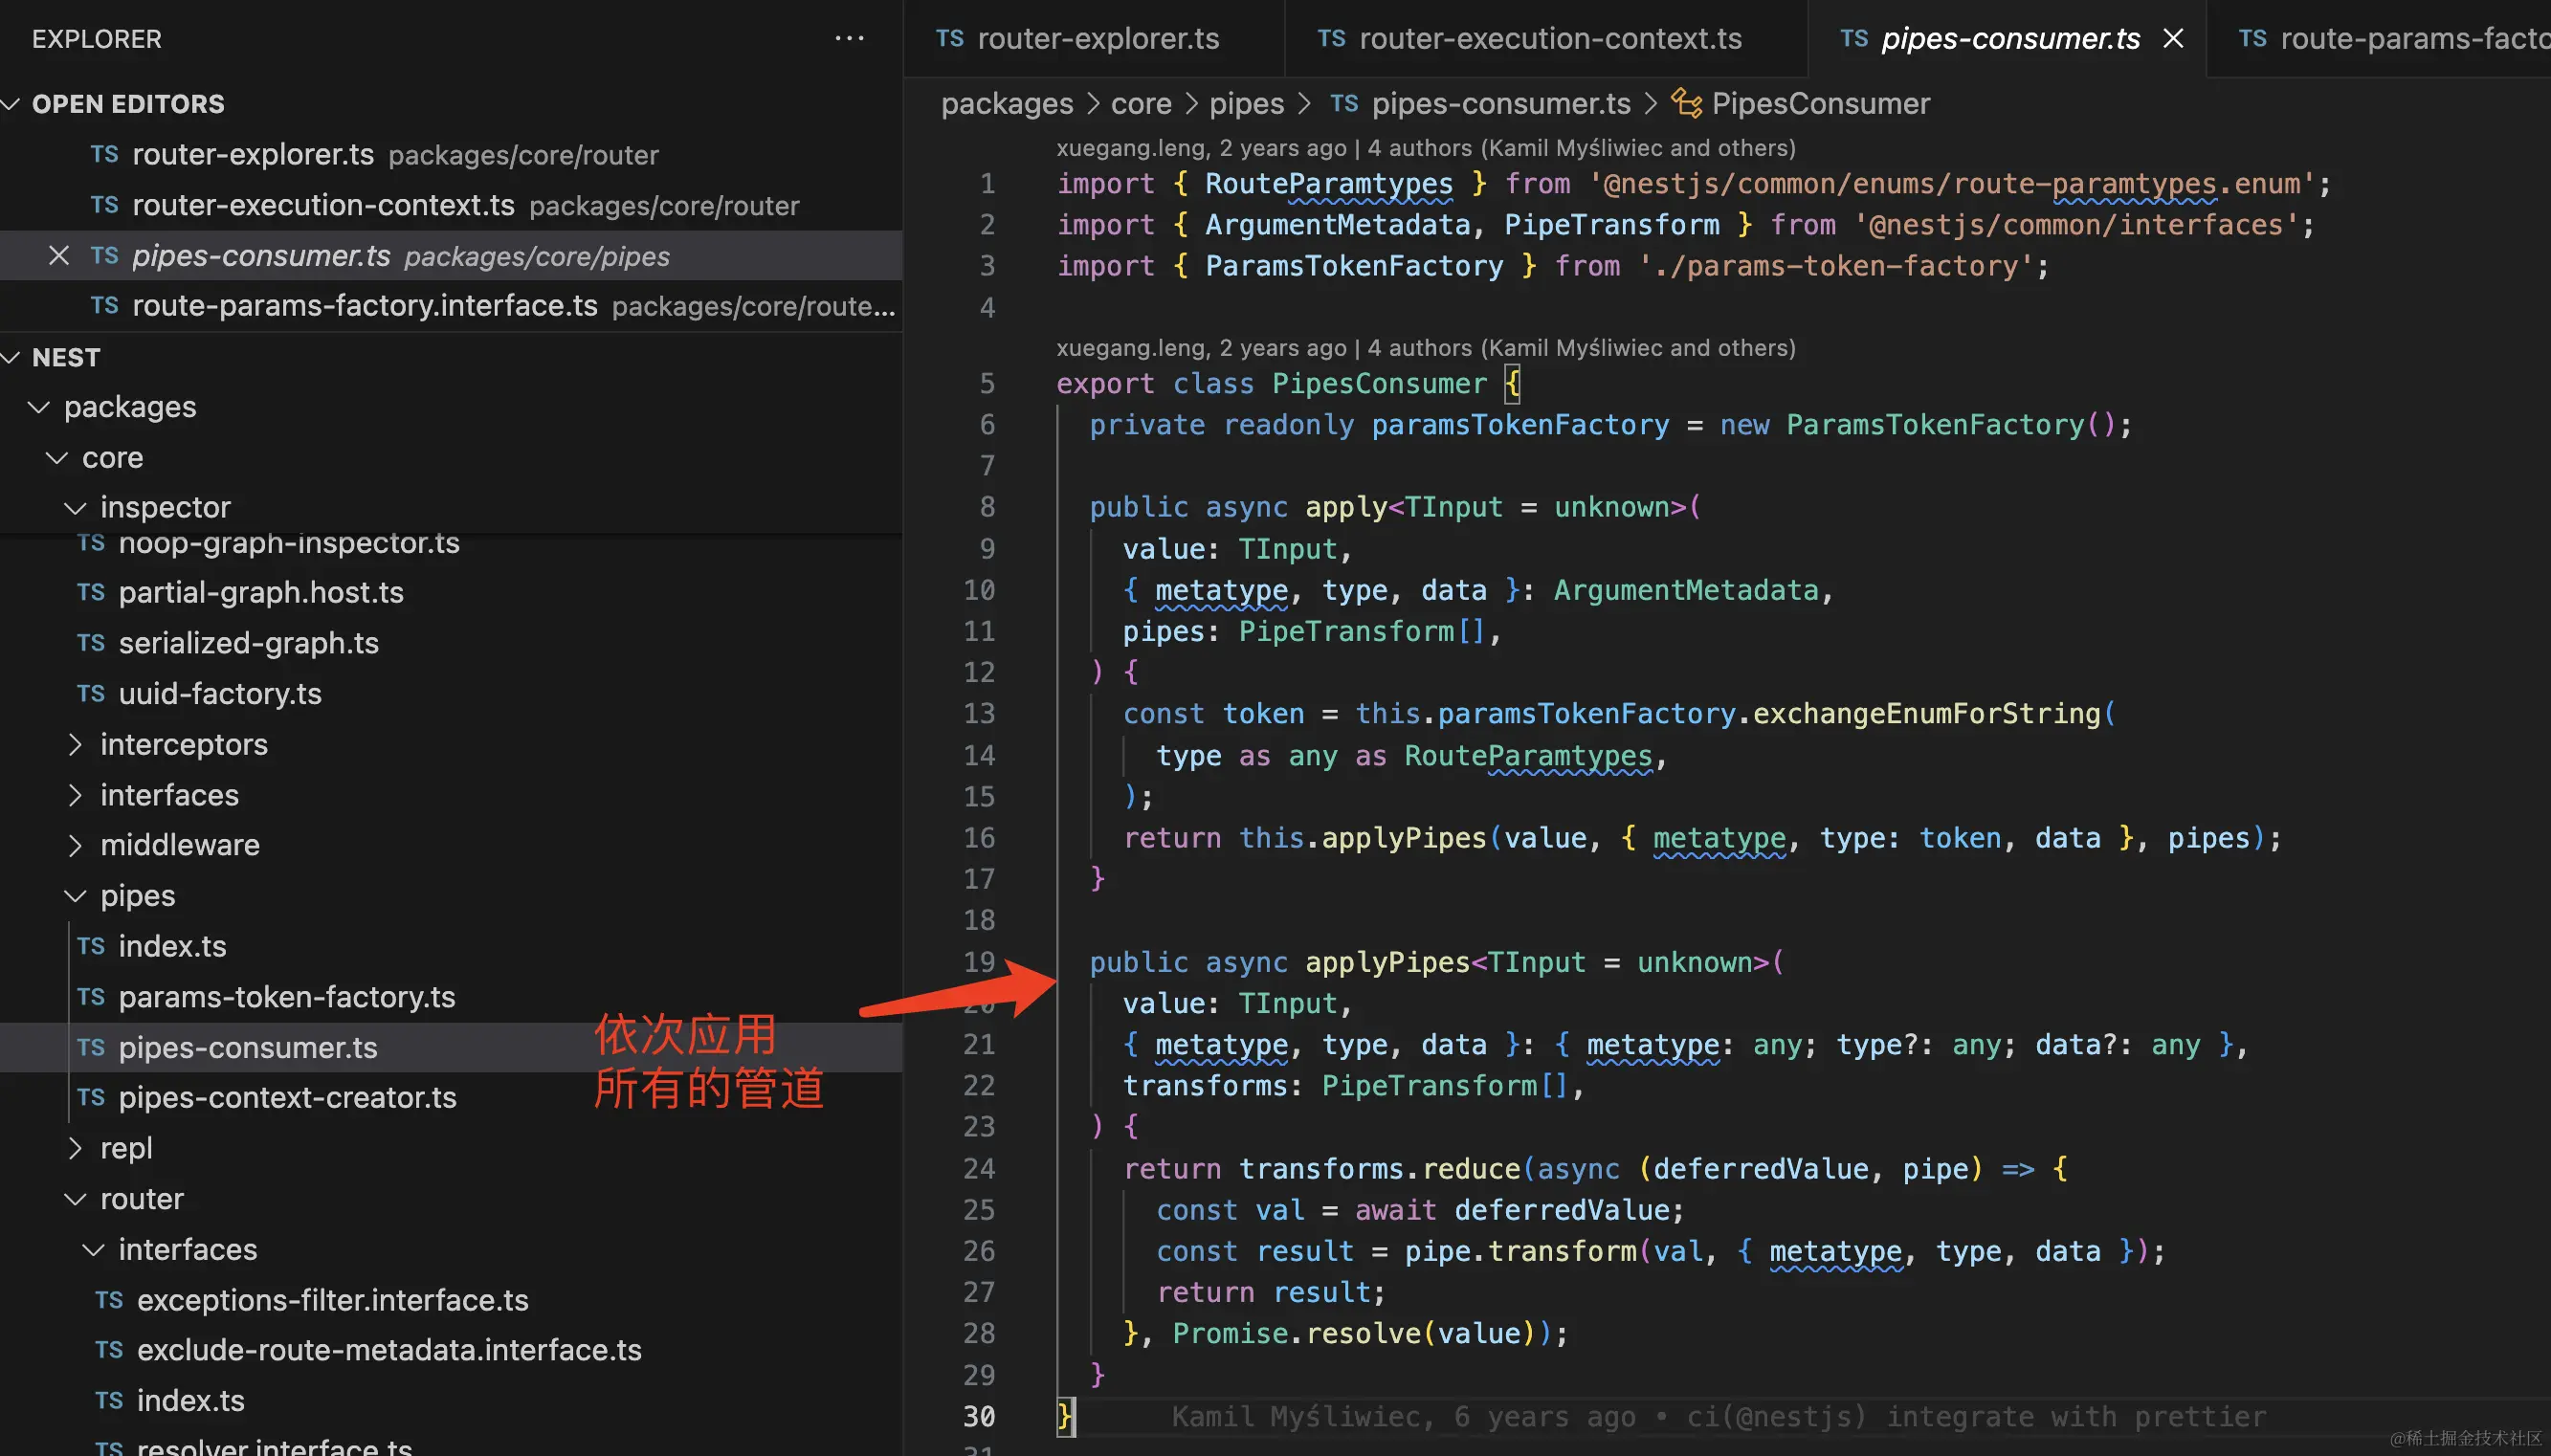2551x1456 pixels.
Task: Click pipes-consumer.ts breadcrumb segment
Action: coord(1501,103)
